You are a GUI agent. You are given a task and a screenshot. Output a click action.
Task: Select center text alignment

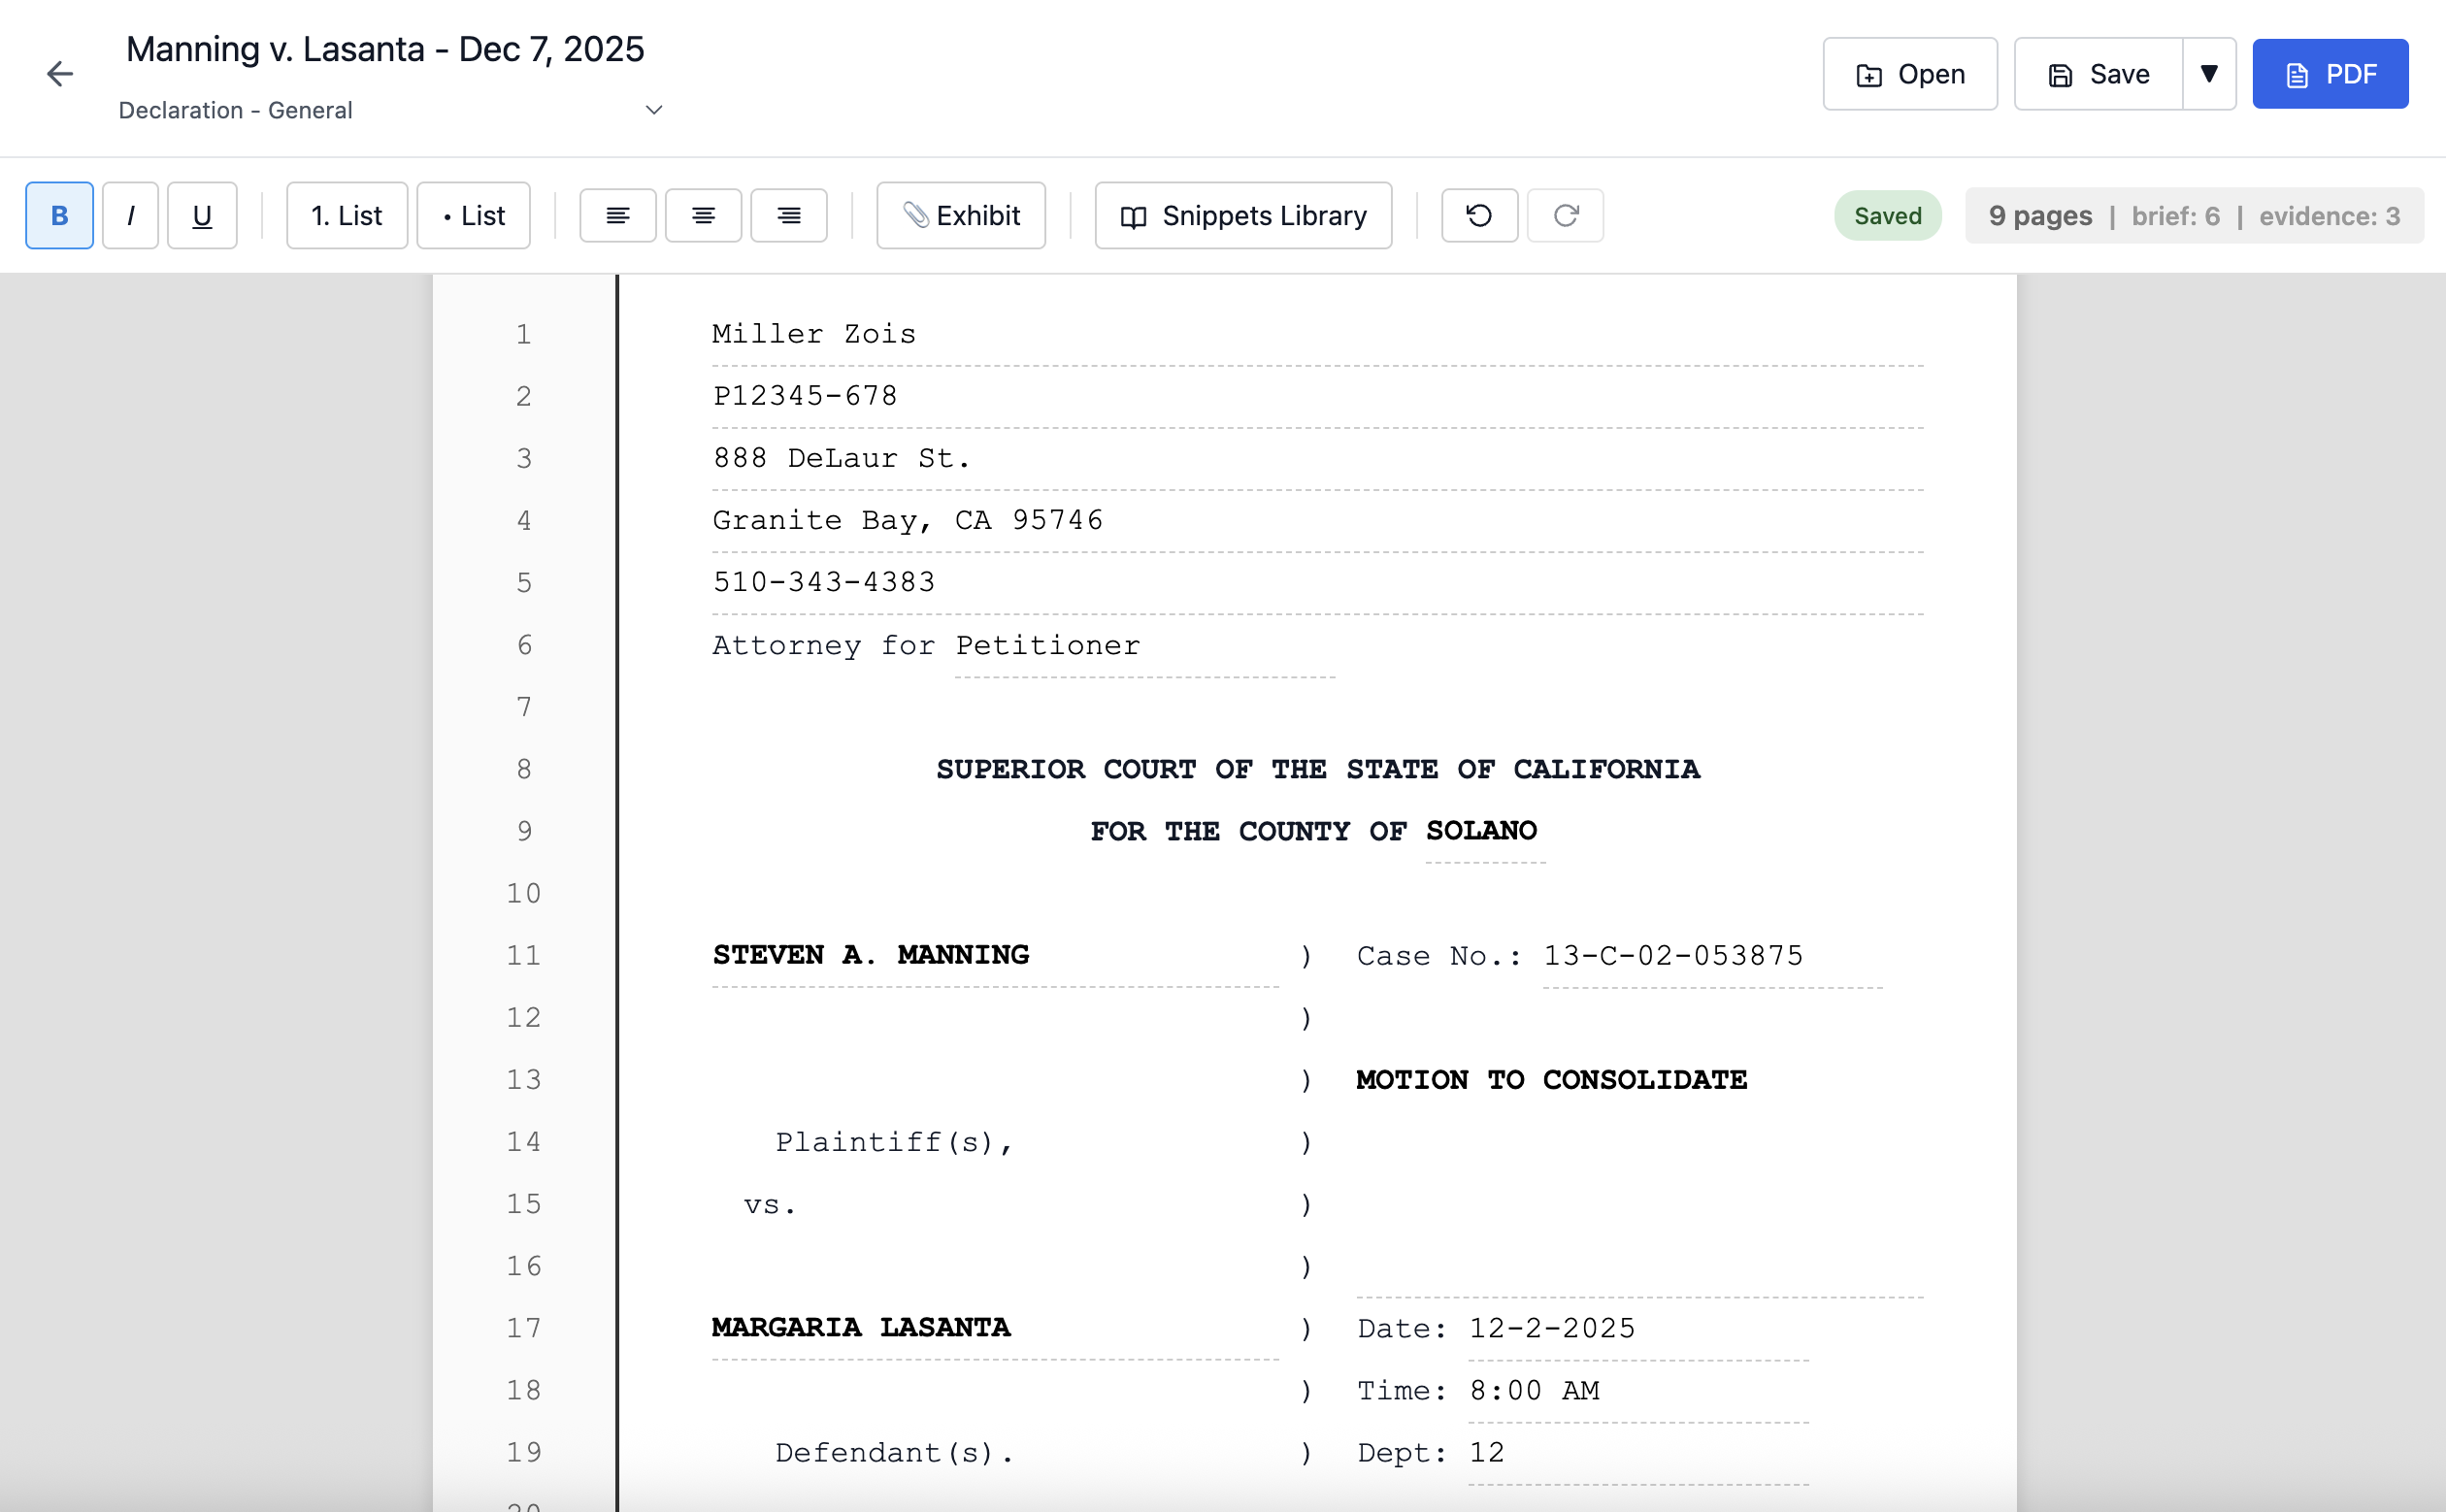(x=703, y=215)
